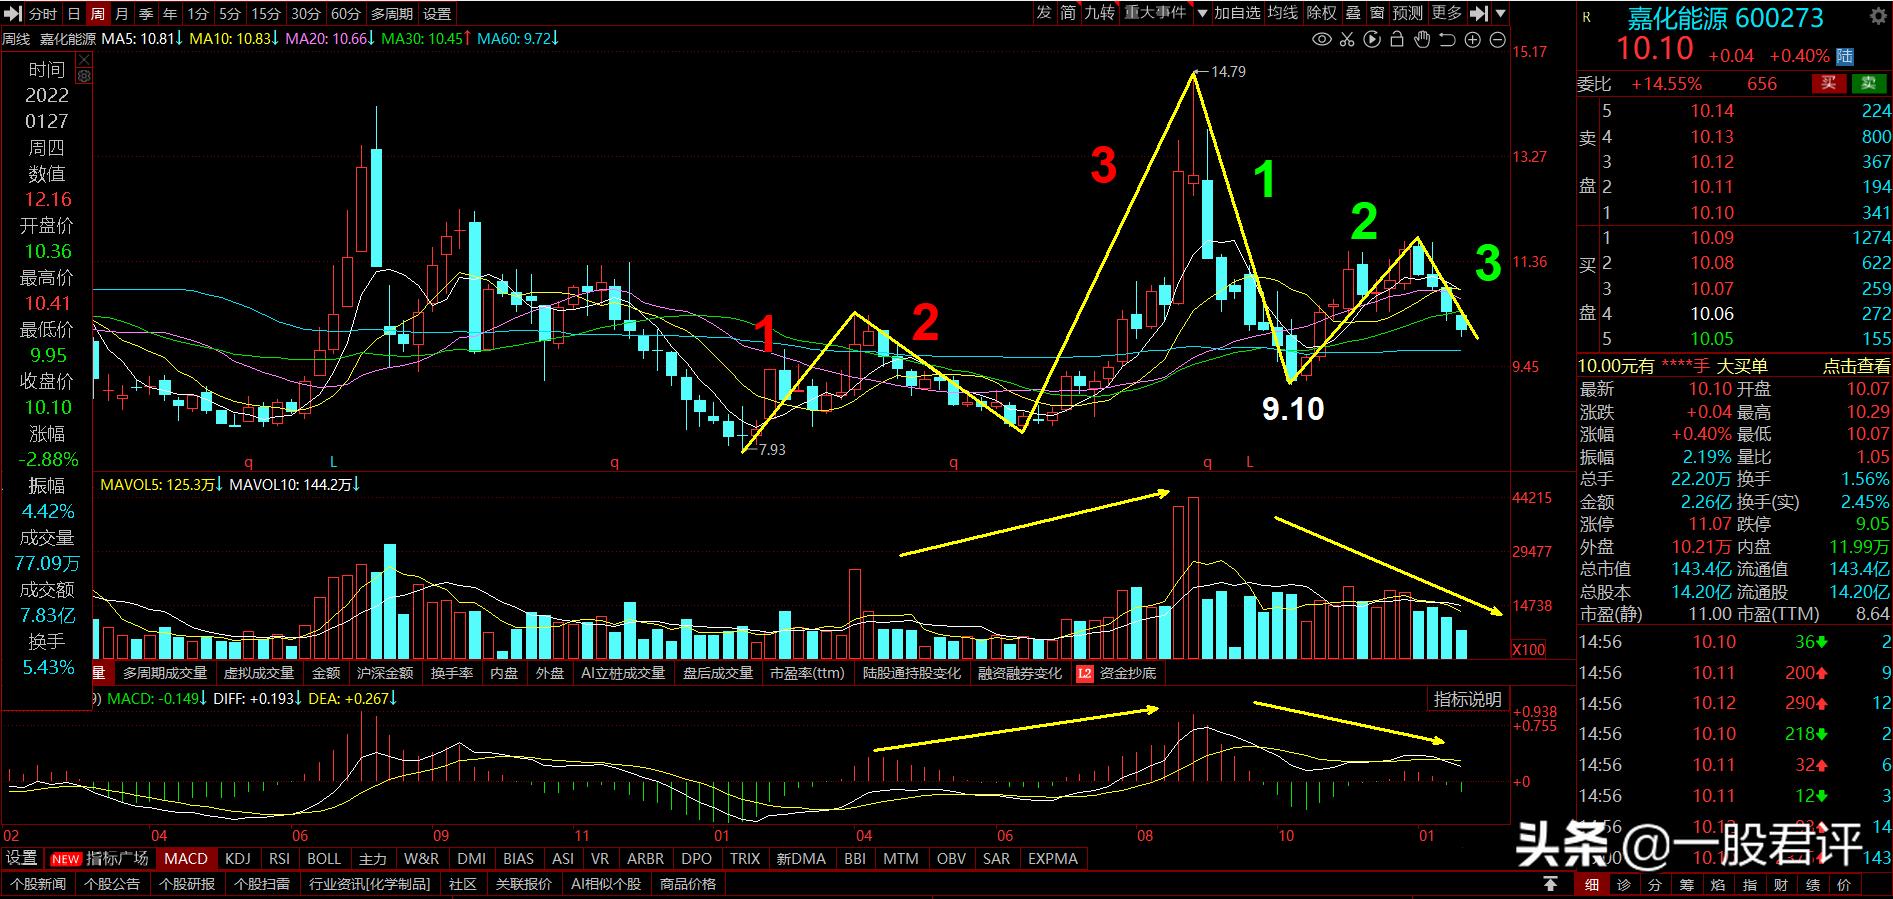
Task: Click the green 卖 sell button
Action: pyautogui.click(x=1868, y=84)
